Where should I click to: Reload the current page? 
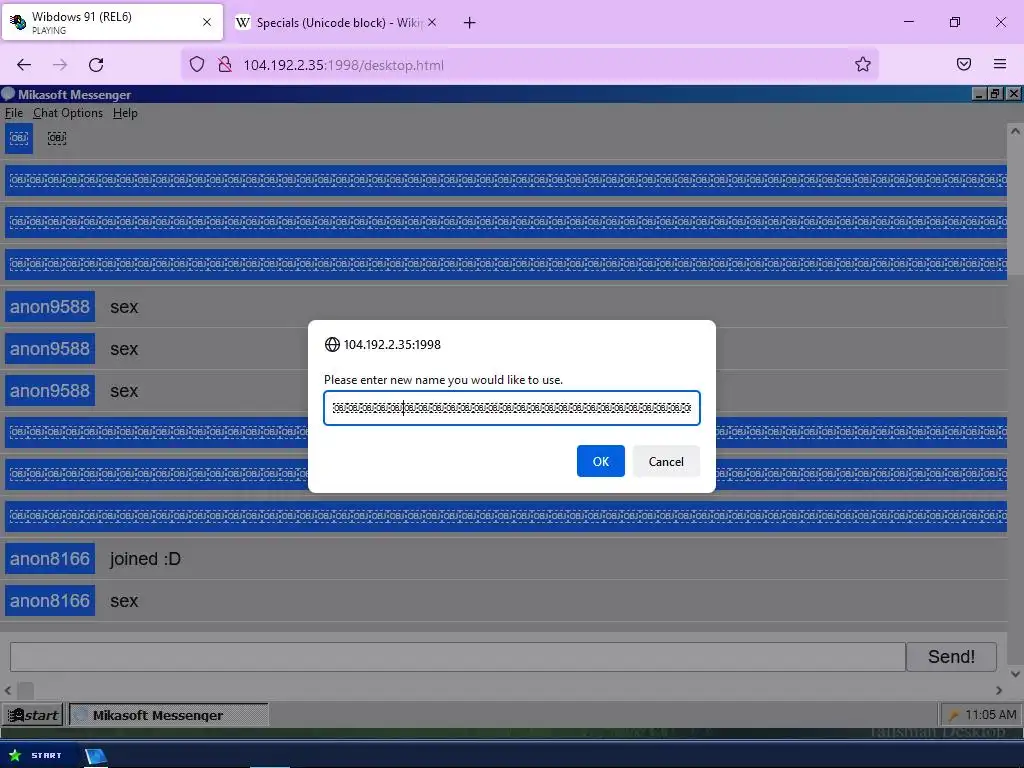click(x=96, y=65)
